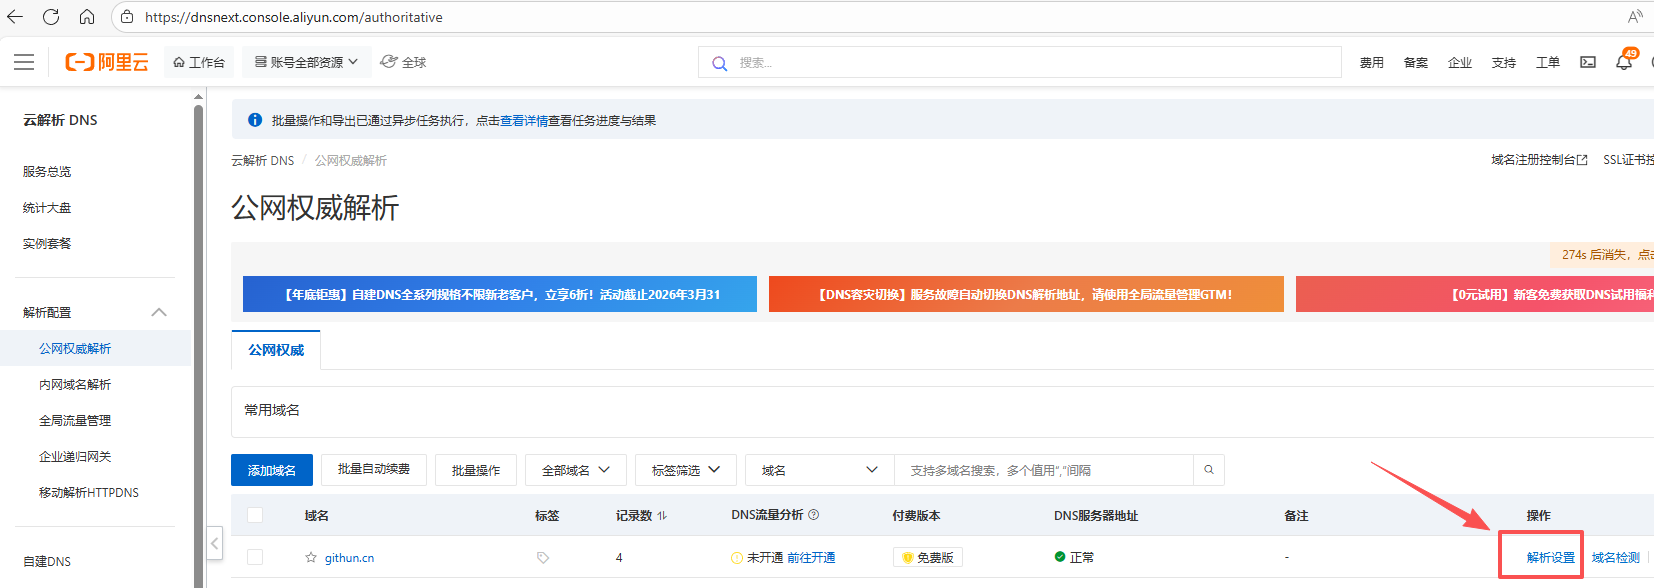This screenshot has width=1654, height=588.
Task: Click the tag icon for githun.cn
Action: click(543, 558)
